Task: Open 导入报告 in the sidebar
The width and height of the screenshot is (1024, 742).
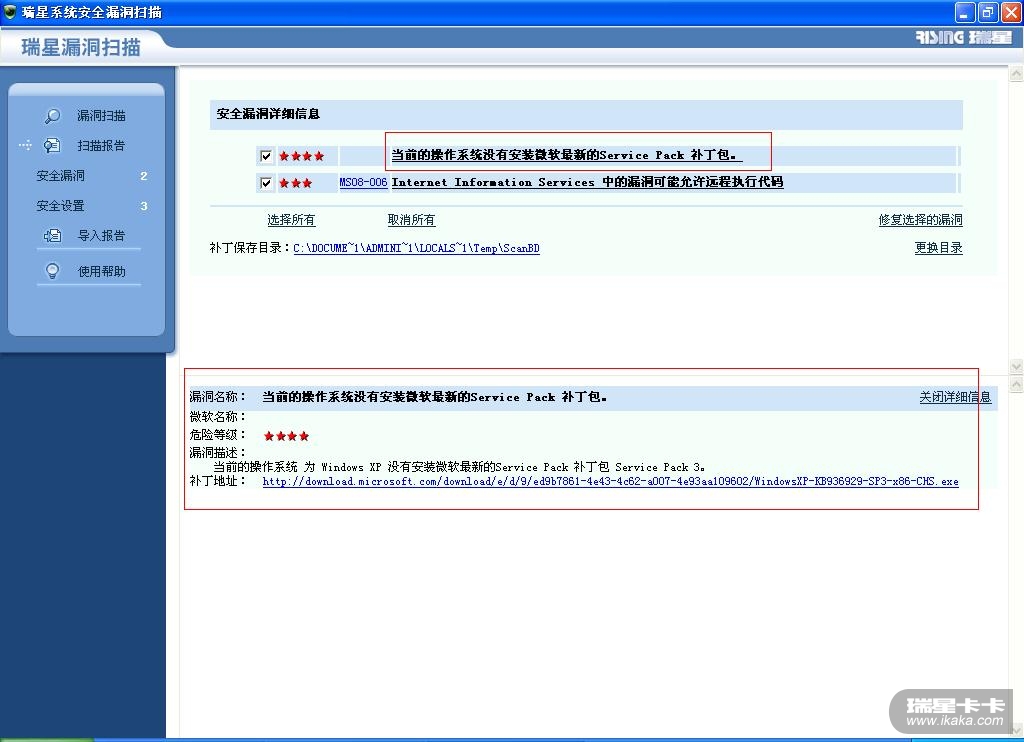Action: point(101,235)
